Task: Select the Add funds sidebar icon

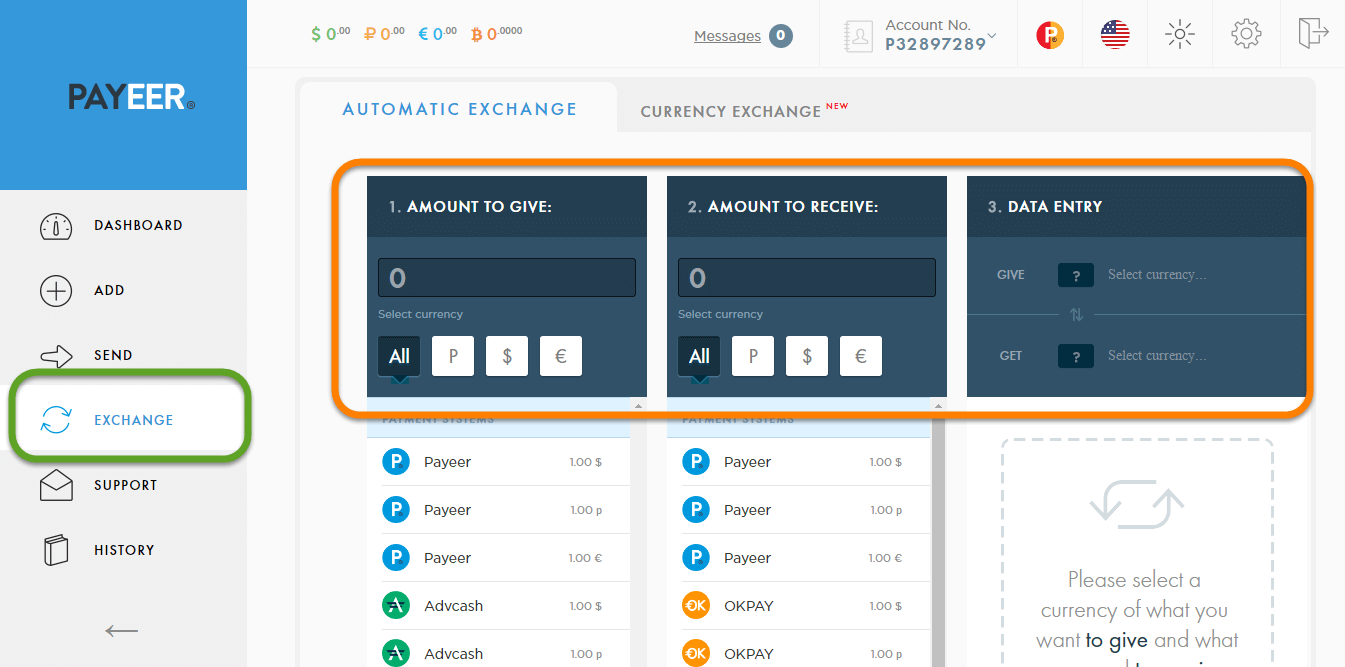Action: (56, 290)
